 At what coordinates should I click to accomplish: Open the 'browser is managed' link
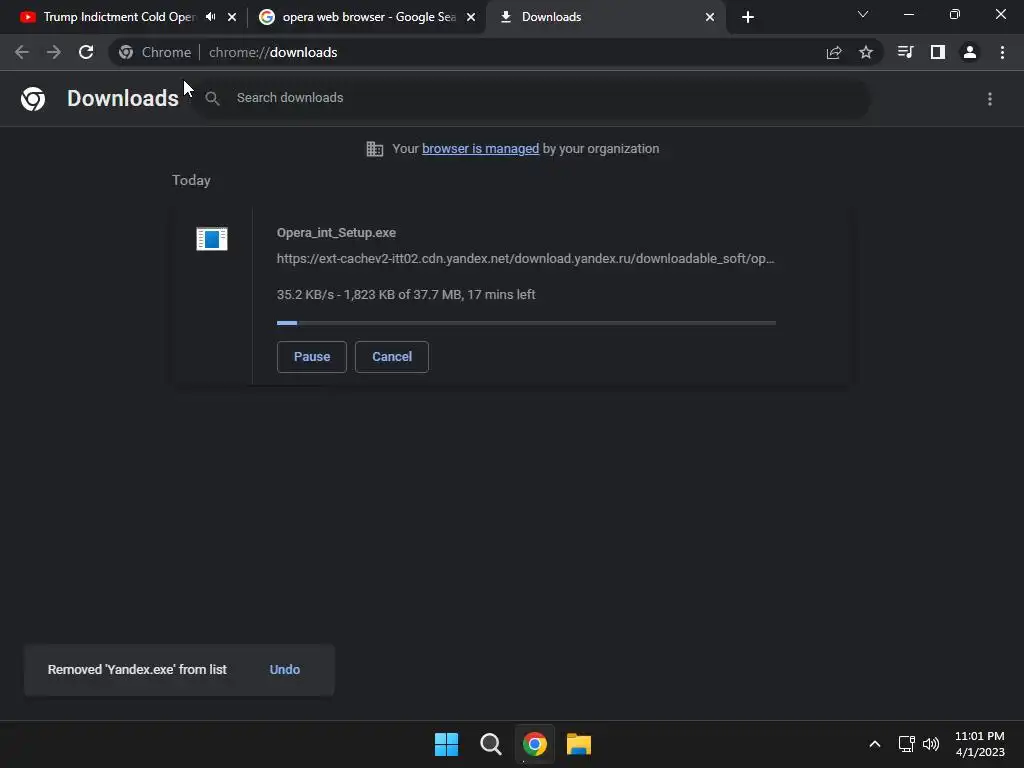coord(480,149)
